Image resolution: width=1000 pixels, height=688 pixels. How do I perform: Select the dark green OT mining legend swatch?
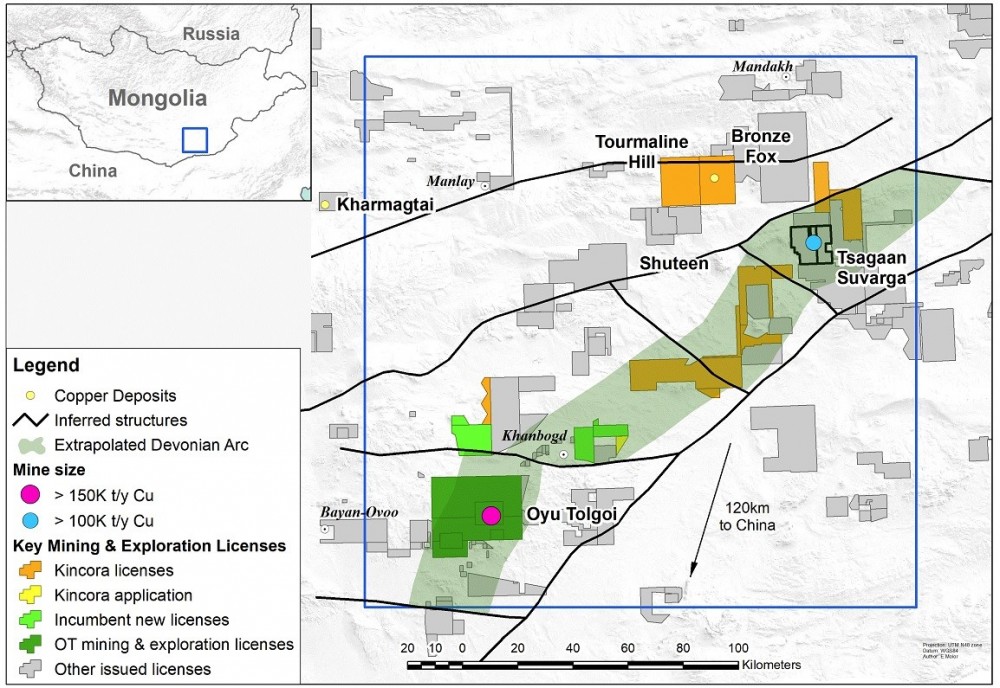30,645
